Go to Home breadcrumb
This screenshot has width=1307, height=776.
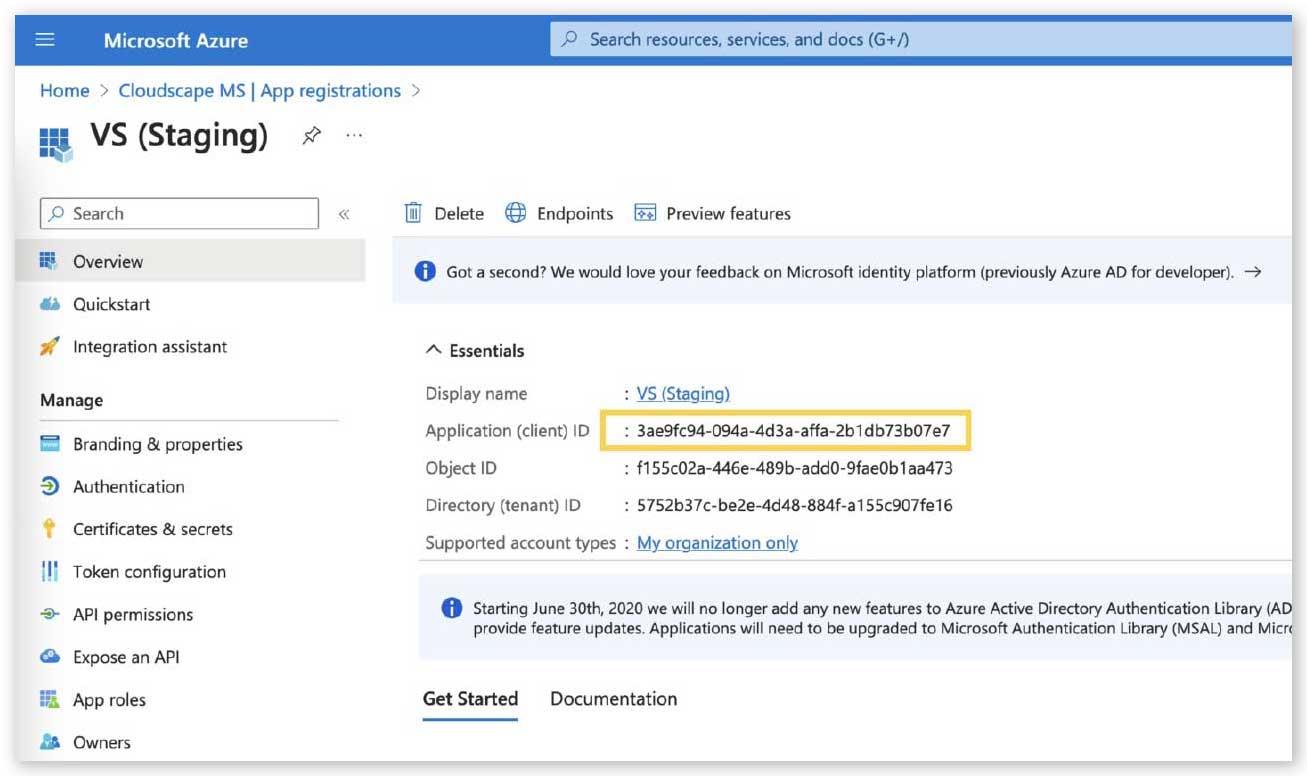pos(65,91)
